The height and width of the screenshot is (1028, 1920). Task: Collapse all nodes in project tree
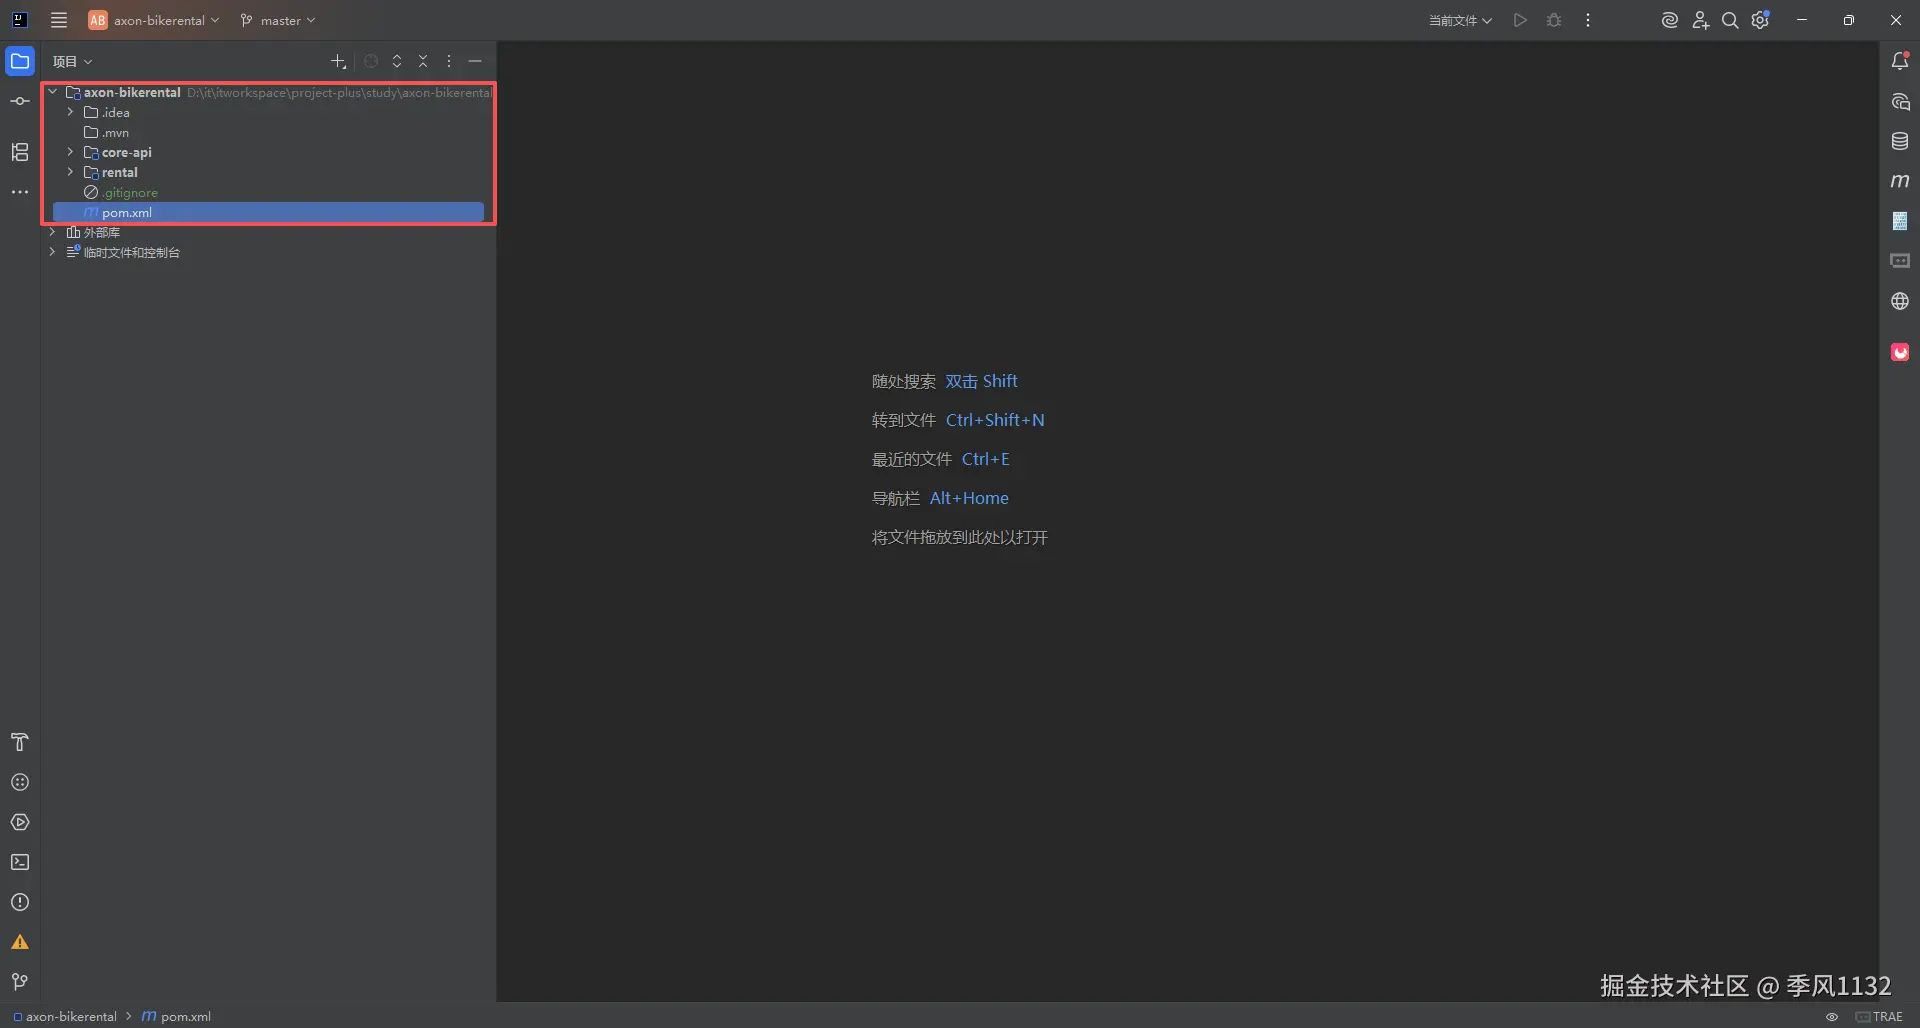(423, 61)
